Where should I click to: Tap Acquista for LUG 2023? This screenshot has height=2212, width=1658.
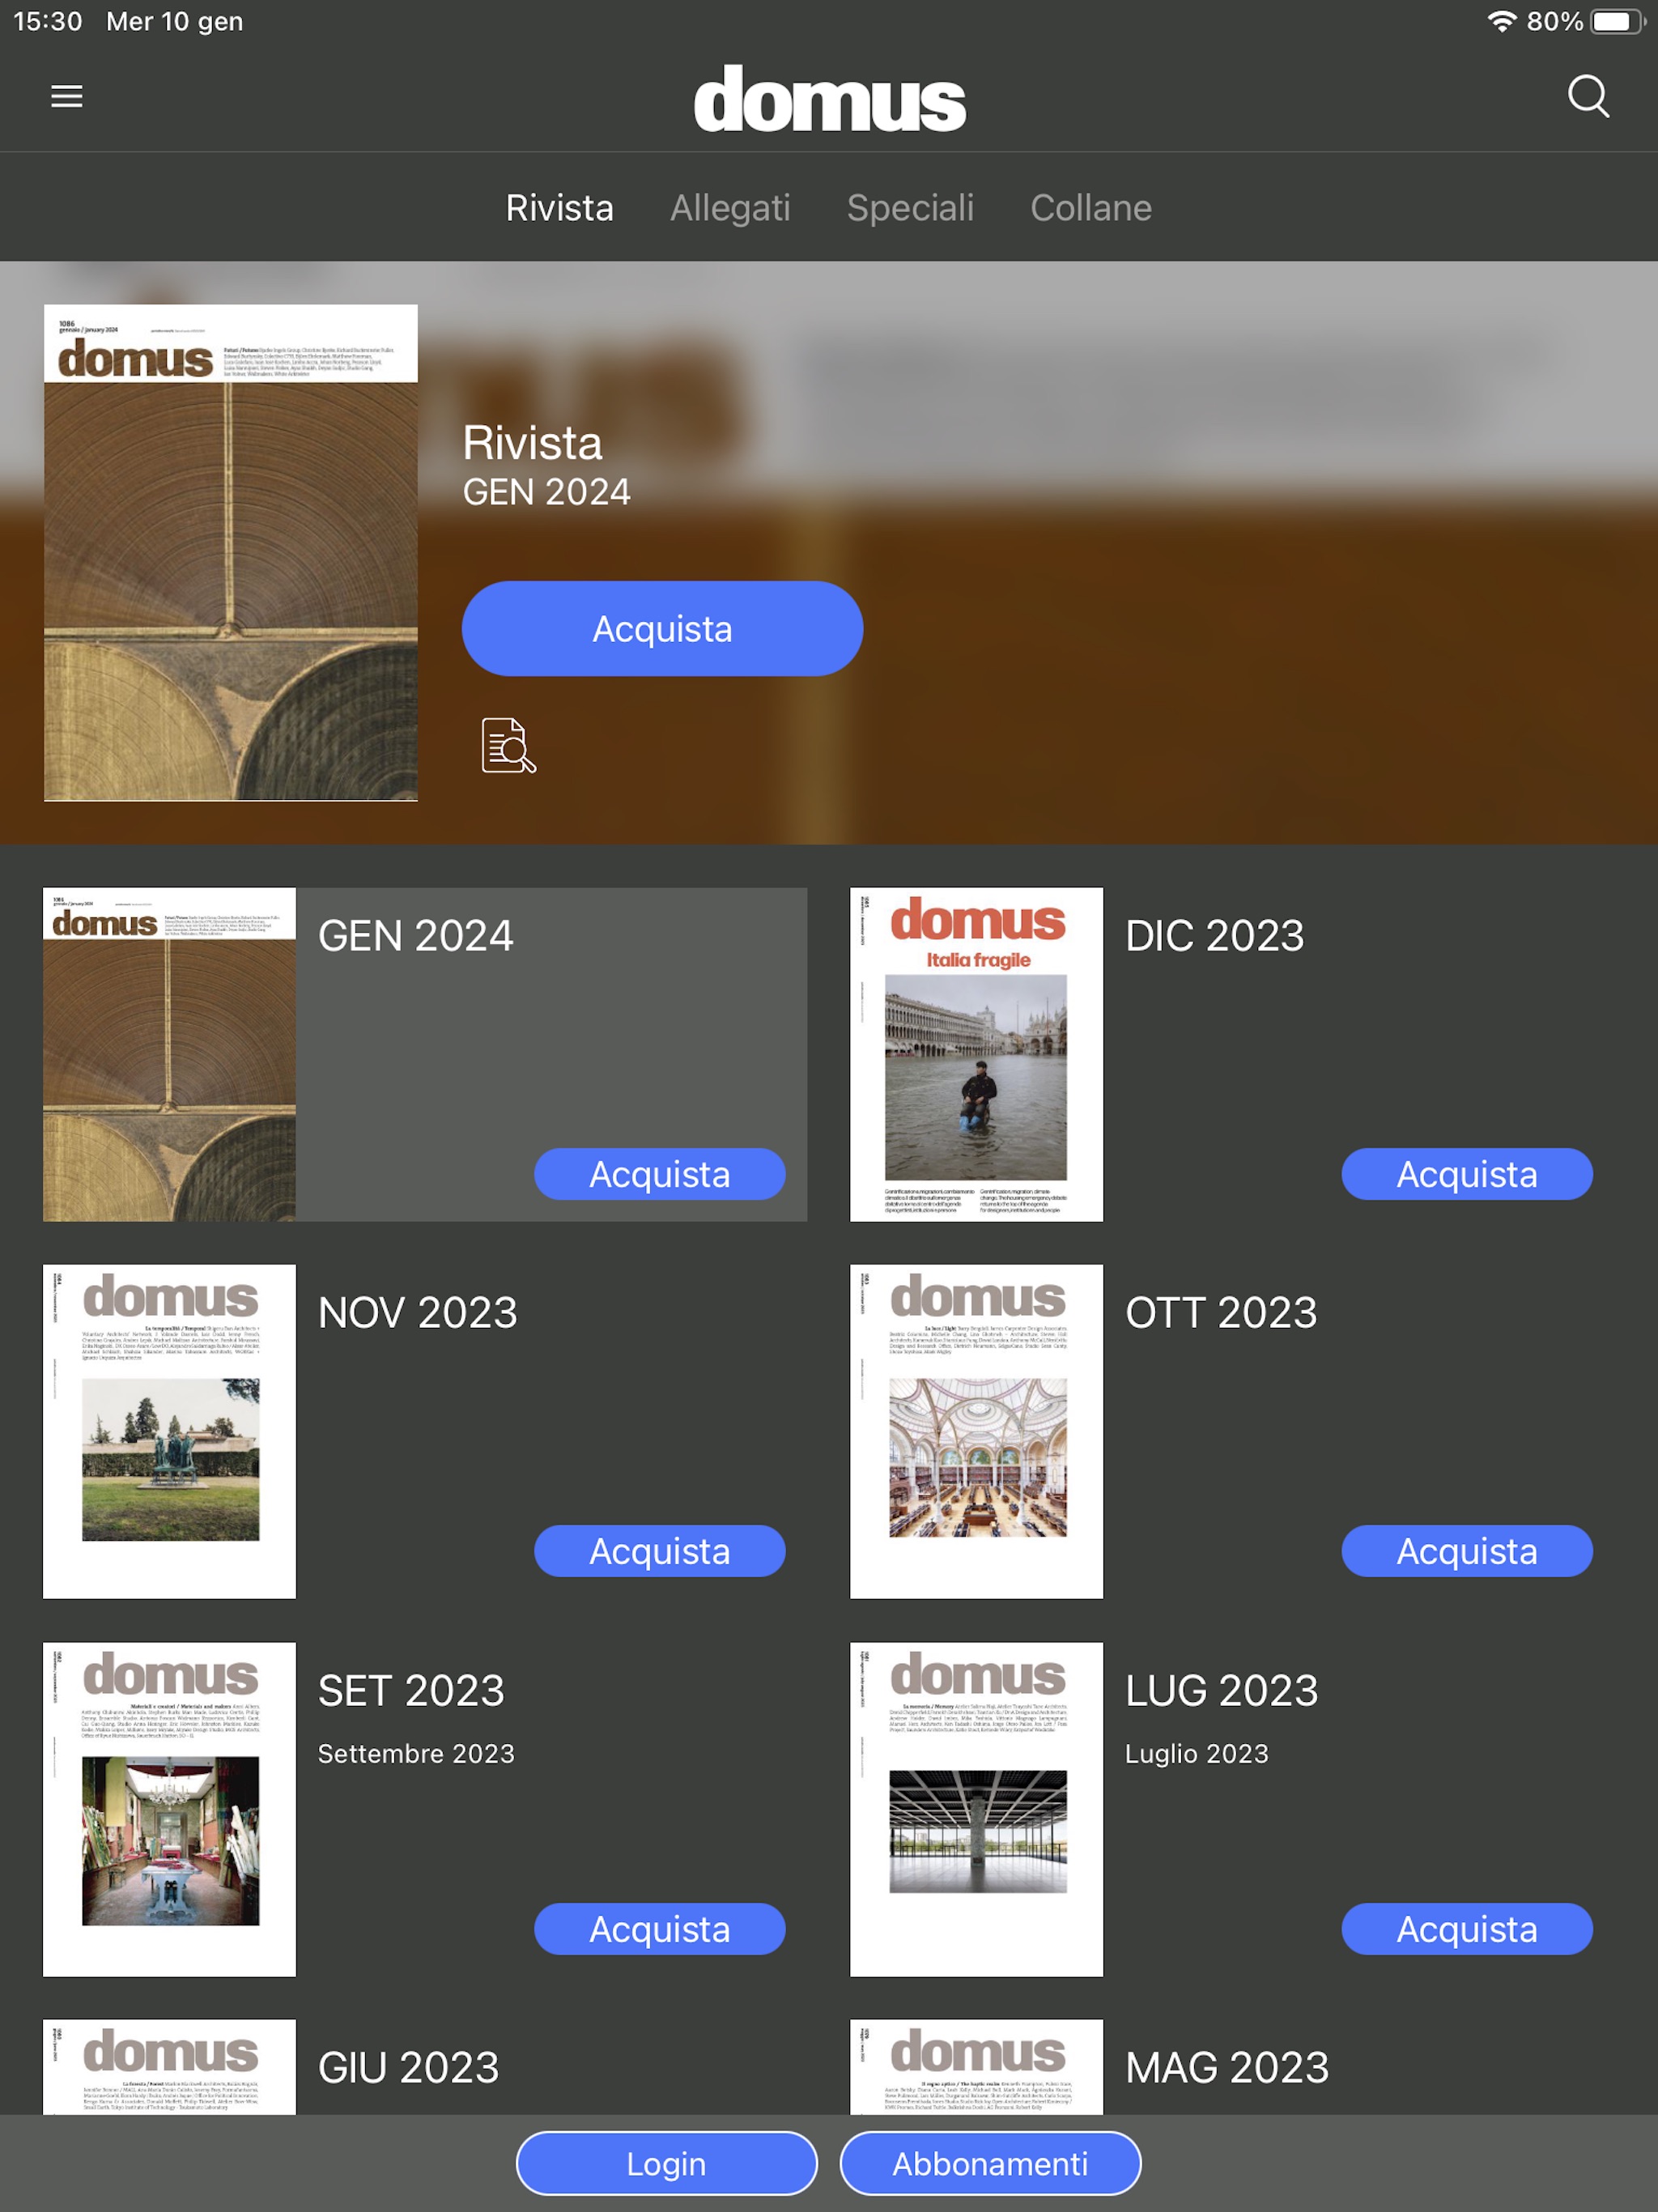coord(1467,1929)
